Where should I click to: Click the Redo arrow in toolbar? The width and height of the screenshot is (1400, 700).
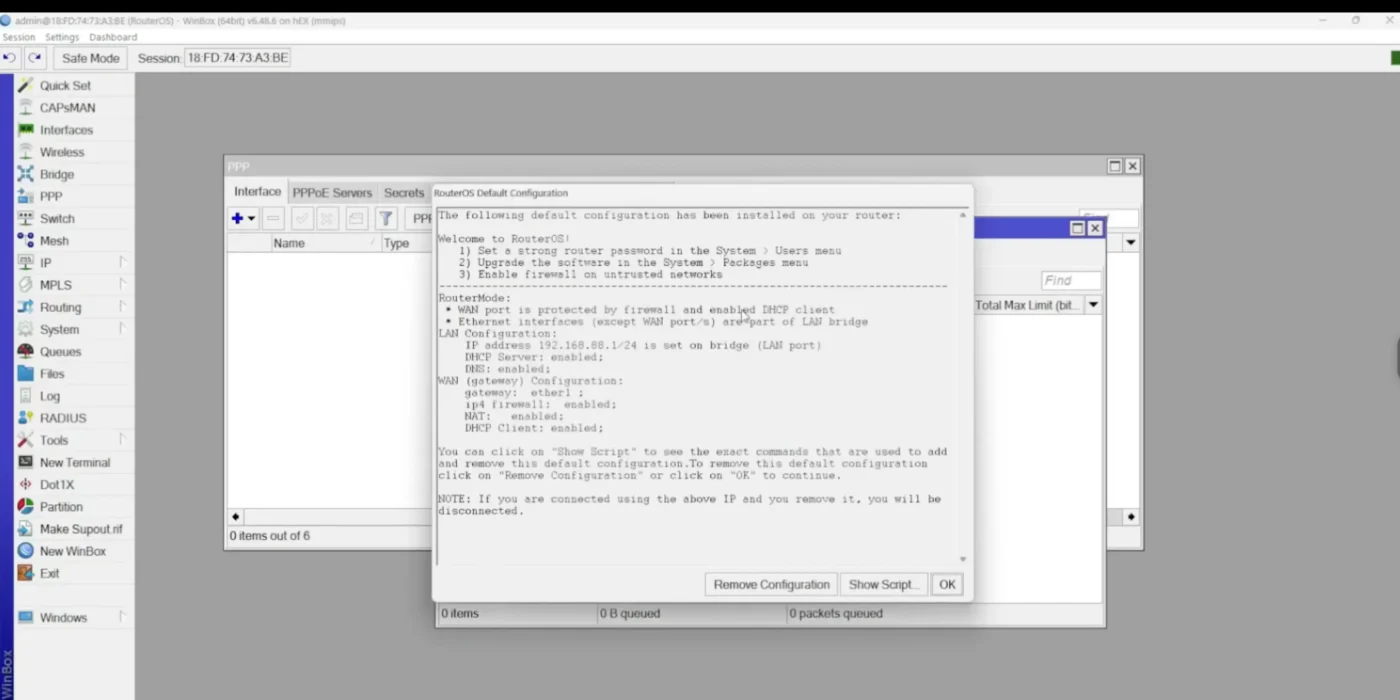[x=35, y=58]
